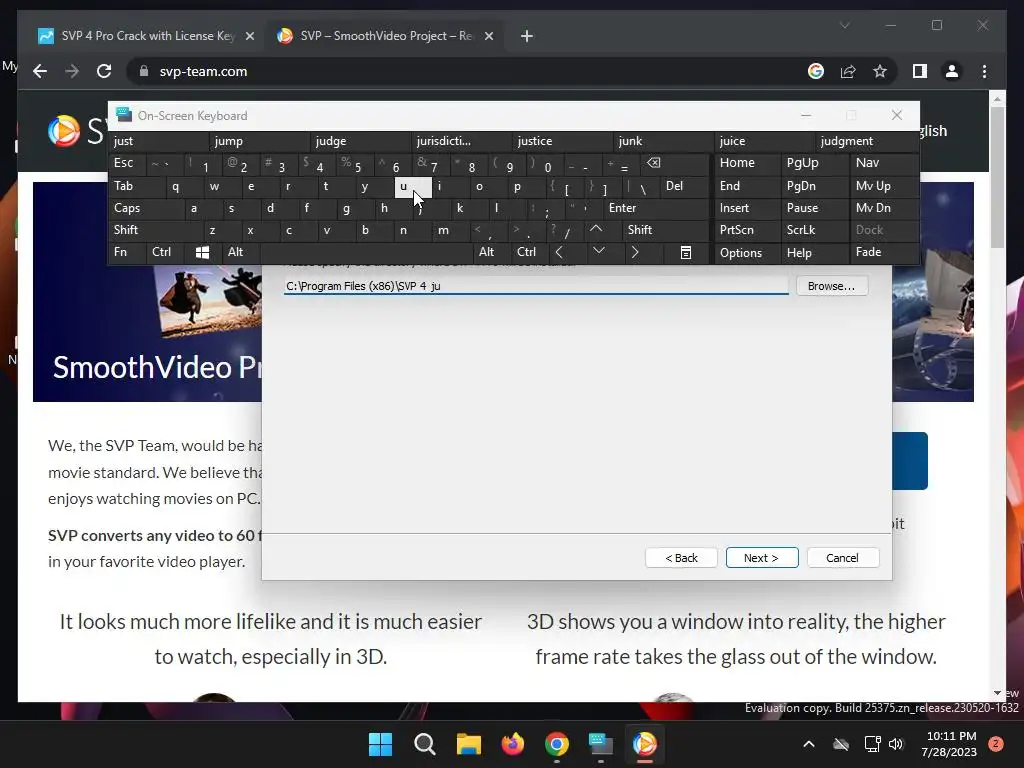
Task: Open taskbar Search icon
Action: point(424,744)
